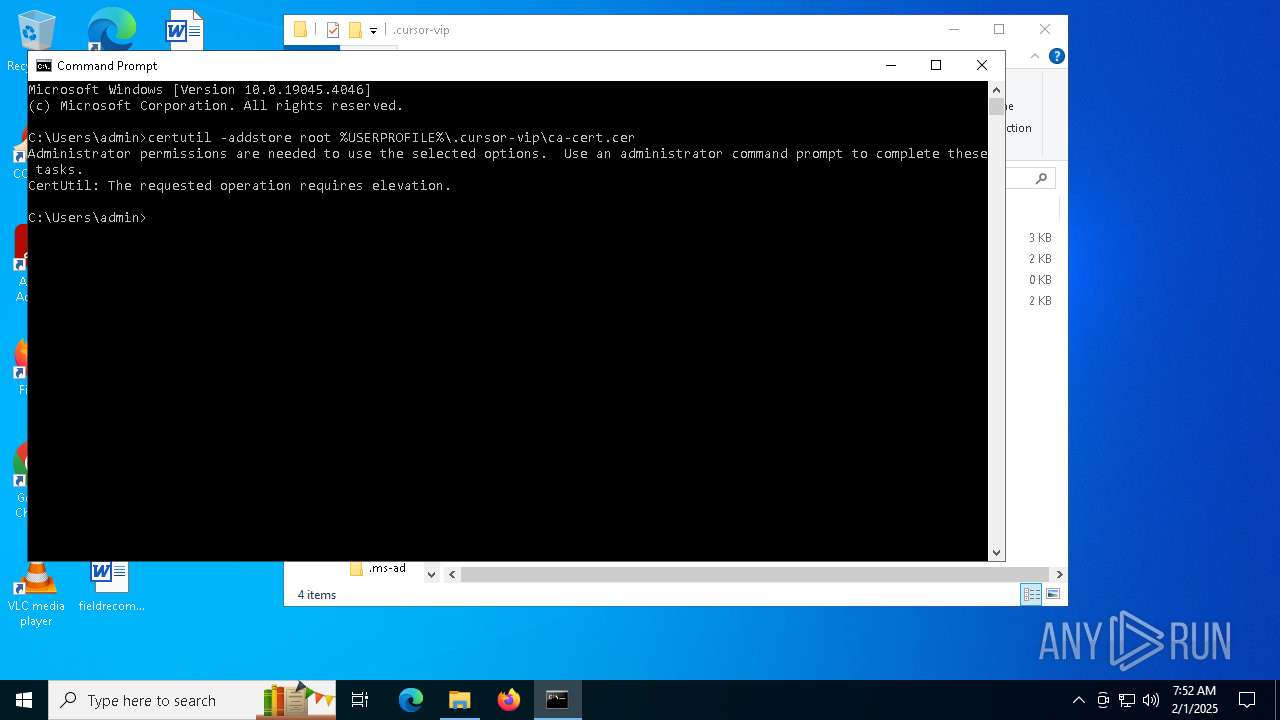Switch Explorer to Large icons view
This screenshot has height=720, width=1280.
tap(1052, 594)
